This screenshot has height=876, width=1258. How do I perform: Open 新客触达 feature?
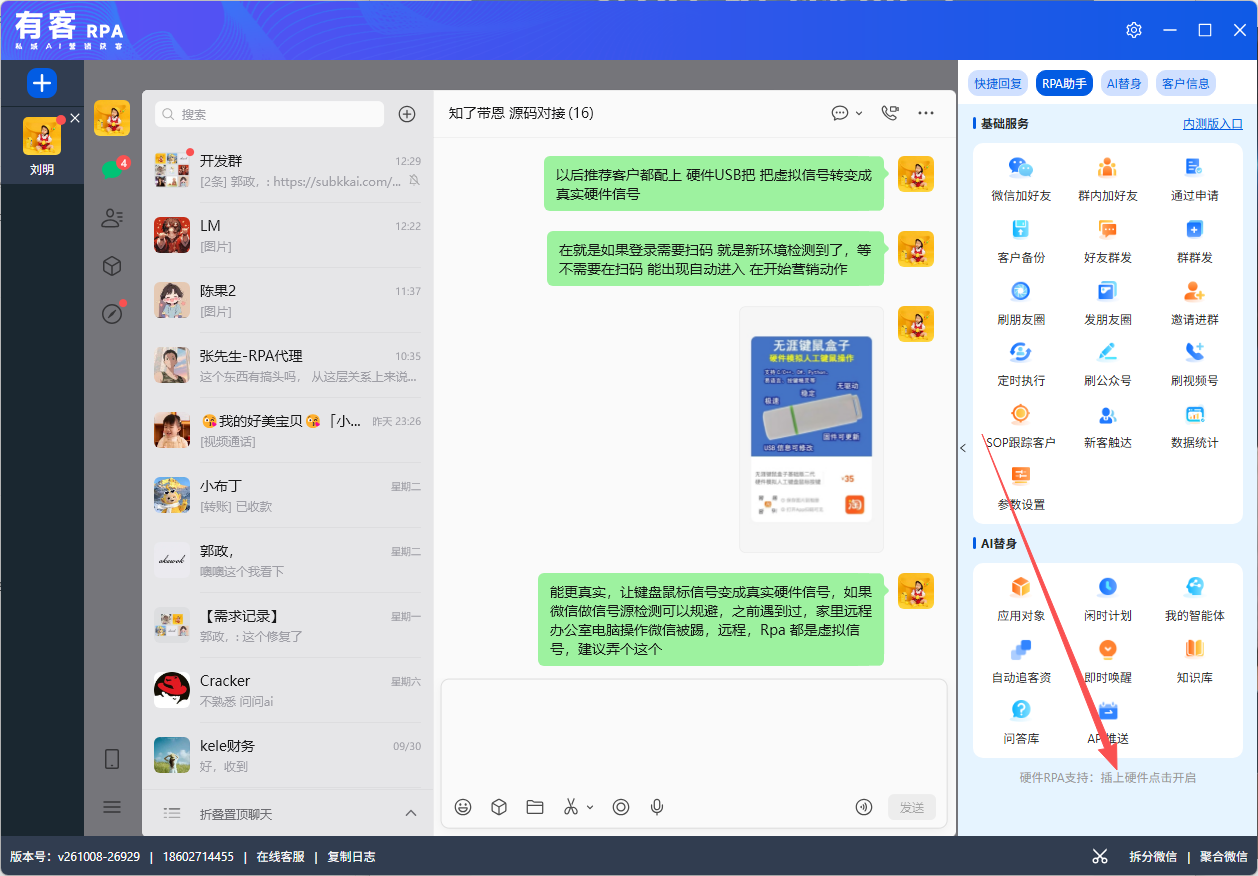(x=1107, y=426)
